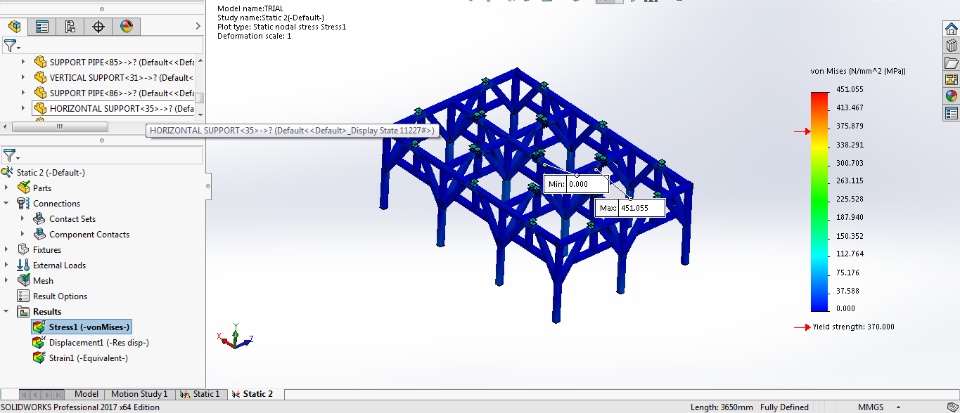Expand the Parts folder
Image resolution: width=960 pixels, height=413 pixels.
click(7, 188)
